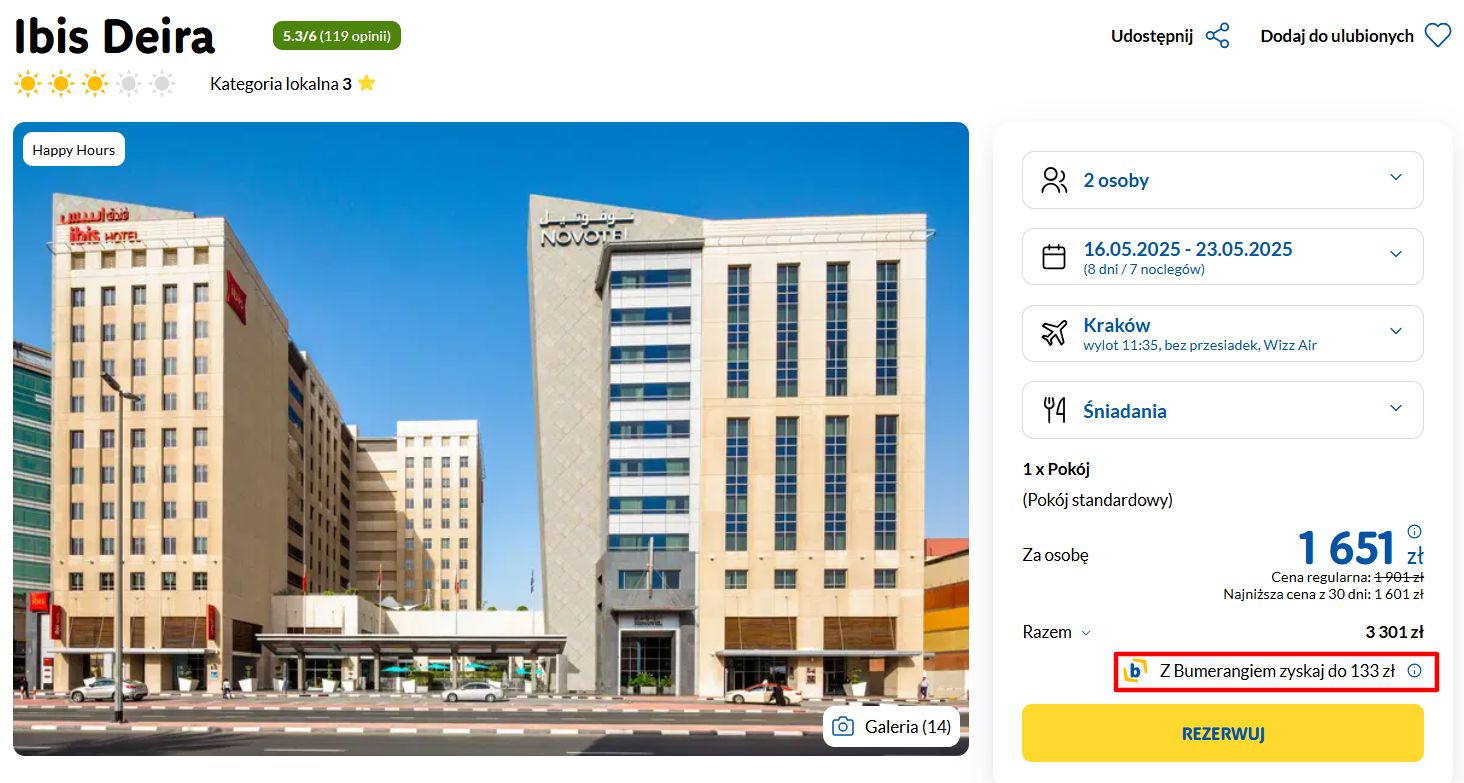Screen dimensions: 1464x783
Task: Click the cutlery icon by Śniadania
Action: coord(1054,410)
